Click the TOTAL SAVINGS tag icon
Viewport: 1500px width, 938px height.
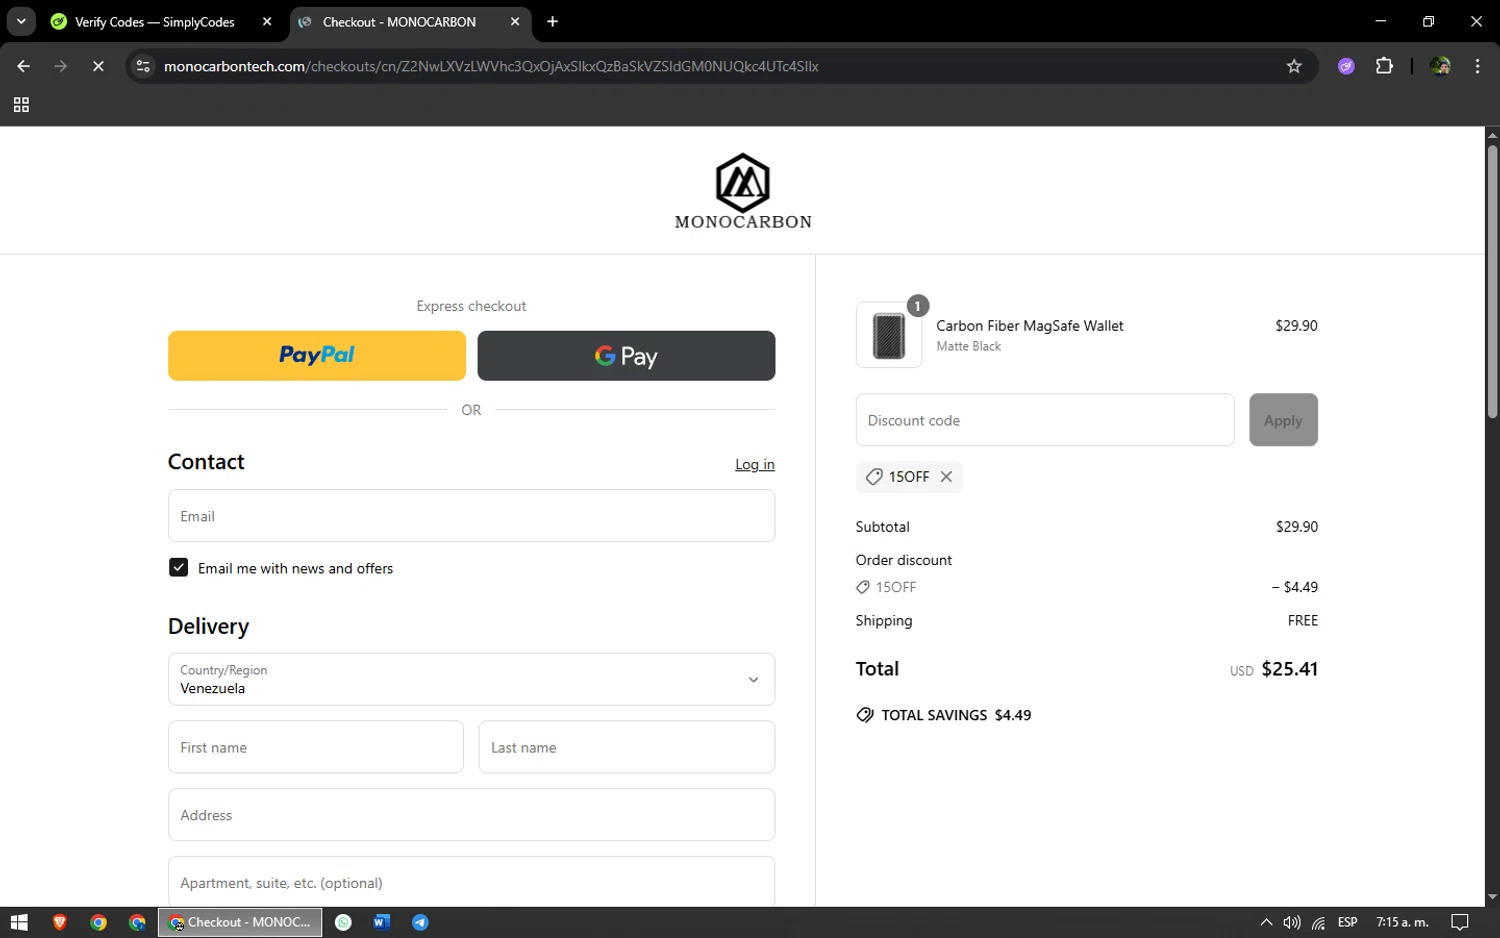[865, 715]
